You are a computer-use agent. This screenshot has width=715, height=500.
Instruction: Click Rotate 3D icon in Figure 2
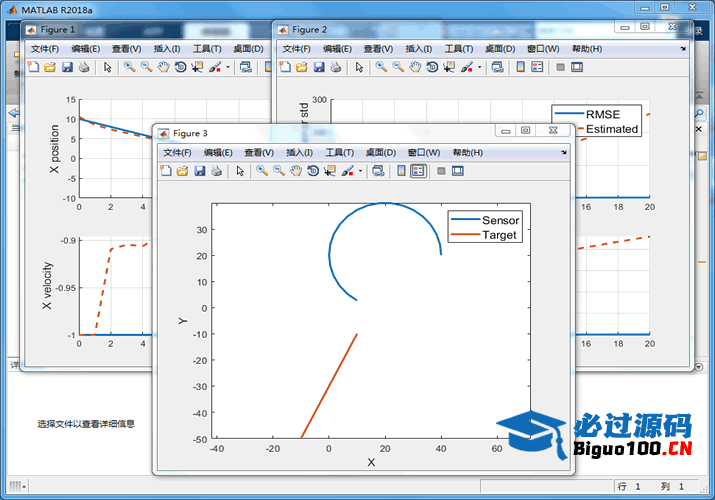pyautogui.click(x=432, y=67)
